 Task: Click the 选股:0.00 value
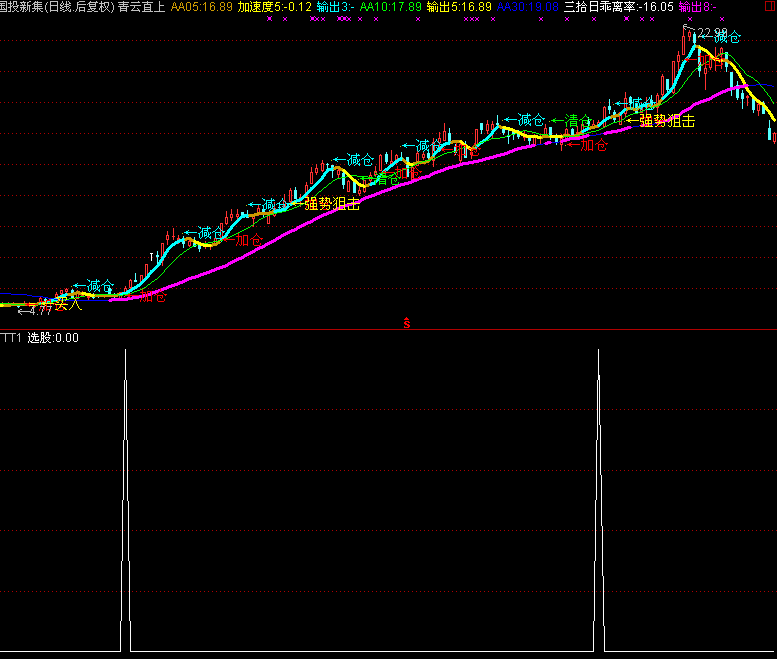(53, 338)
